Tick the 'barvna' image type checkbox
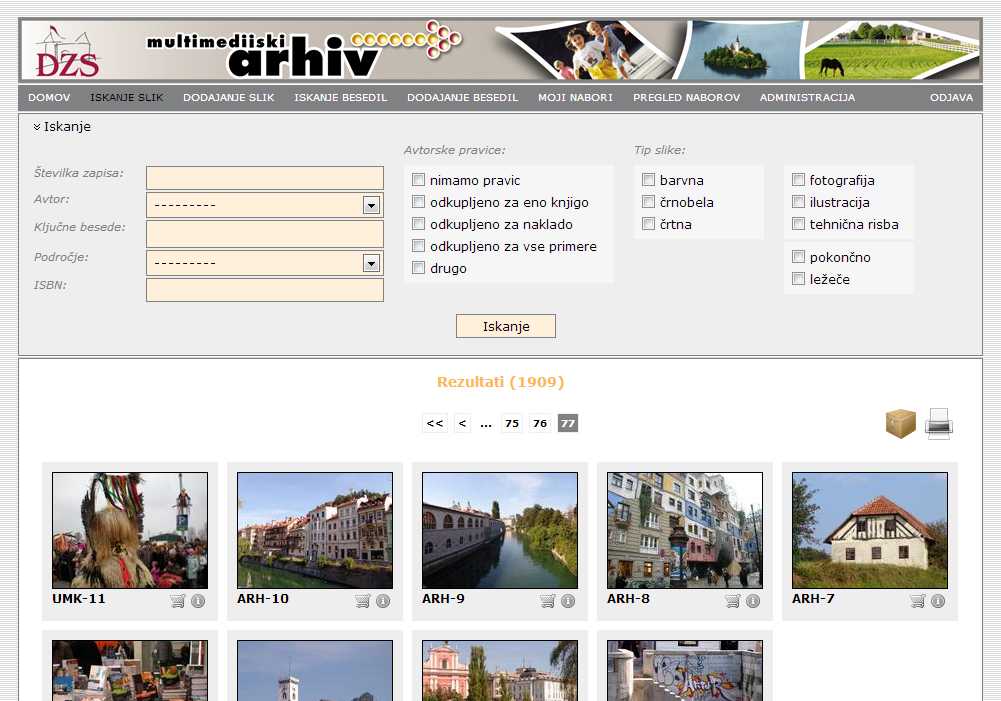 pyautogui.click(x=649, y=180)
